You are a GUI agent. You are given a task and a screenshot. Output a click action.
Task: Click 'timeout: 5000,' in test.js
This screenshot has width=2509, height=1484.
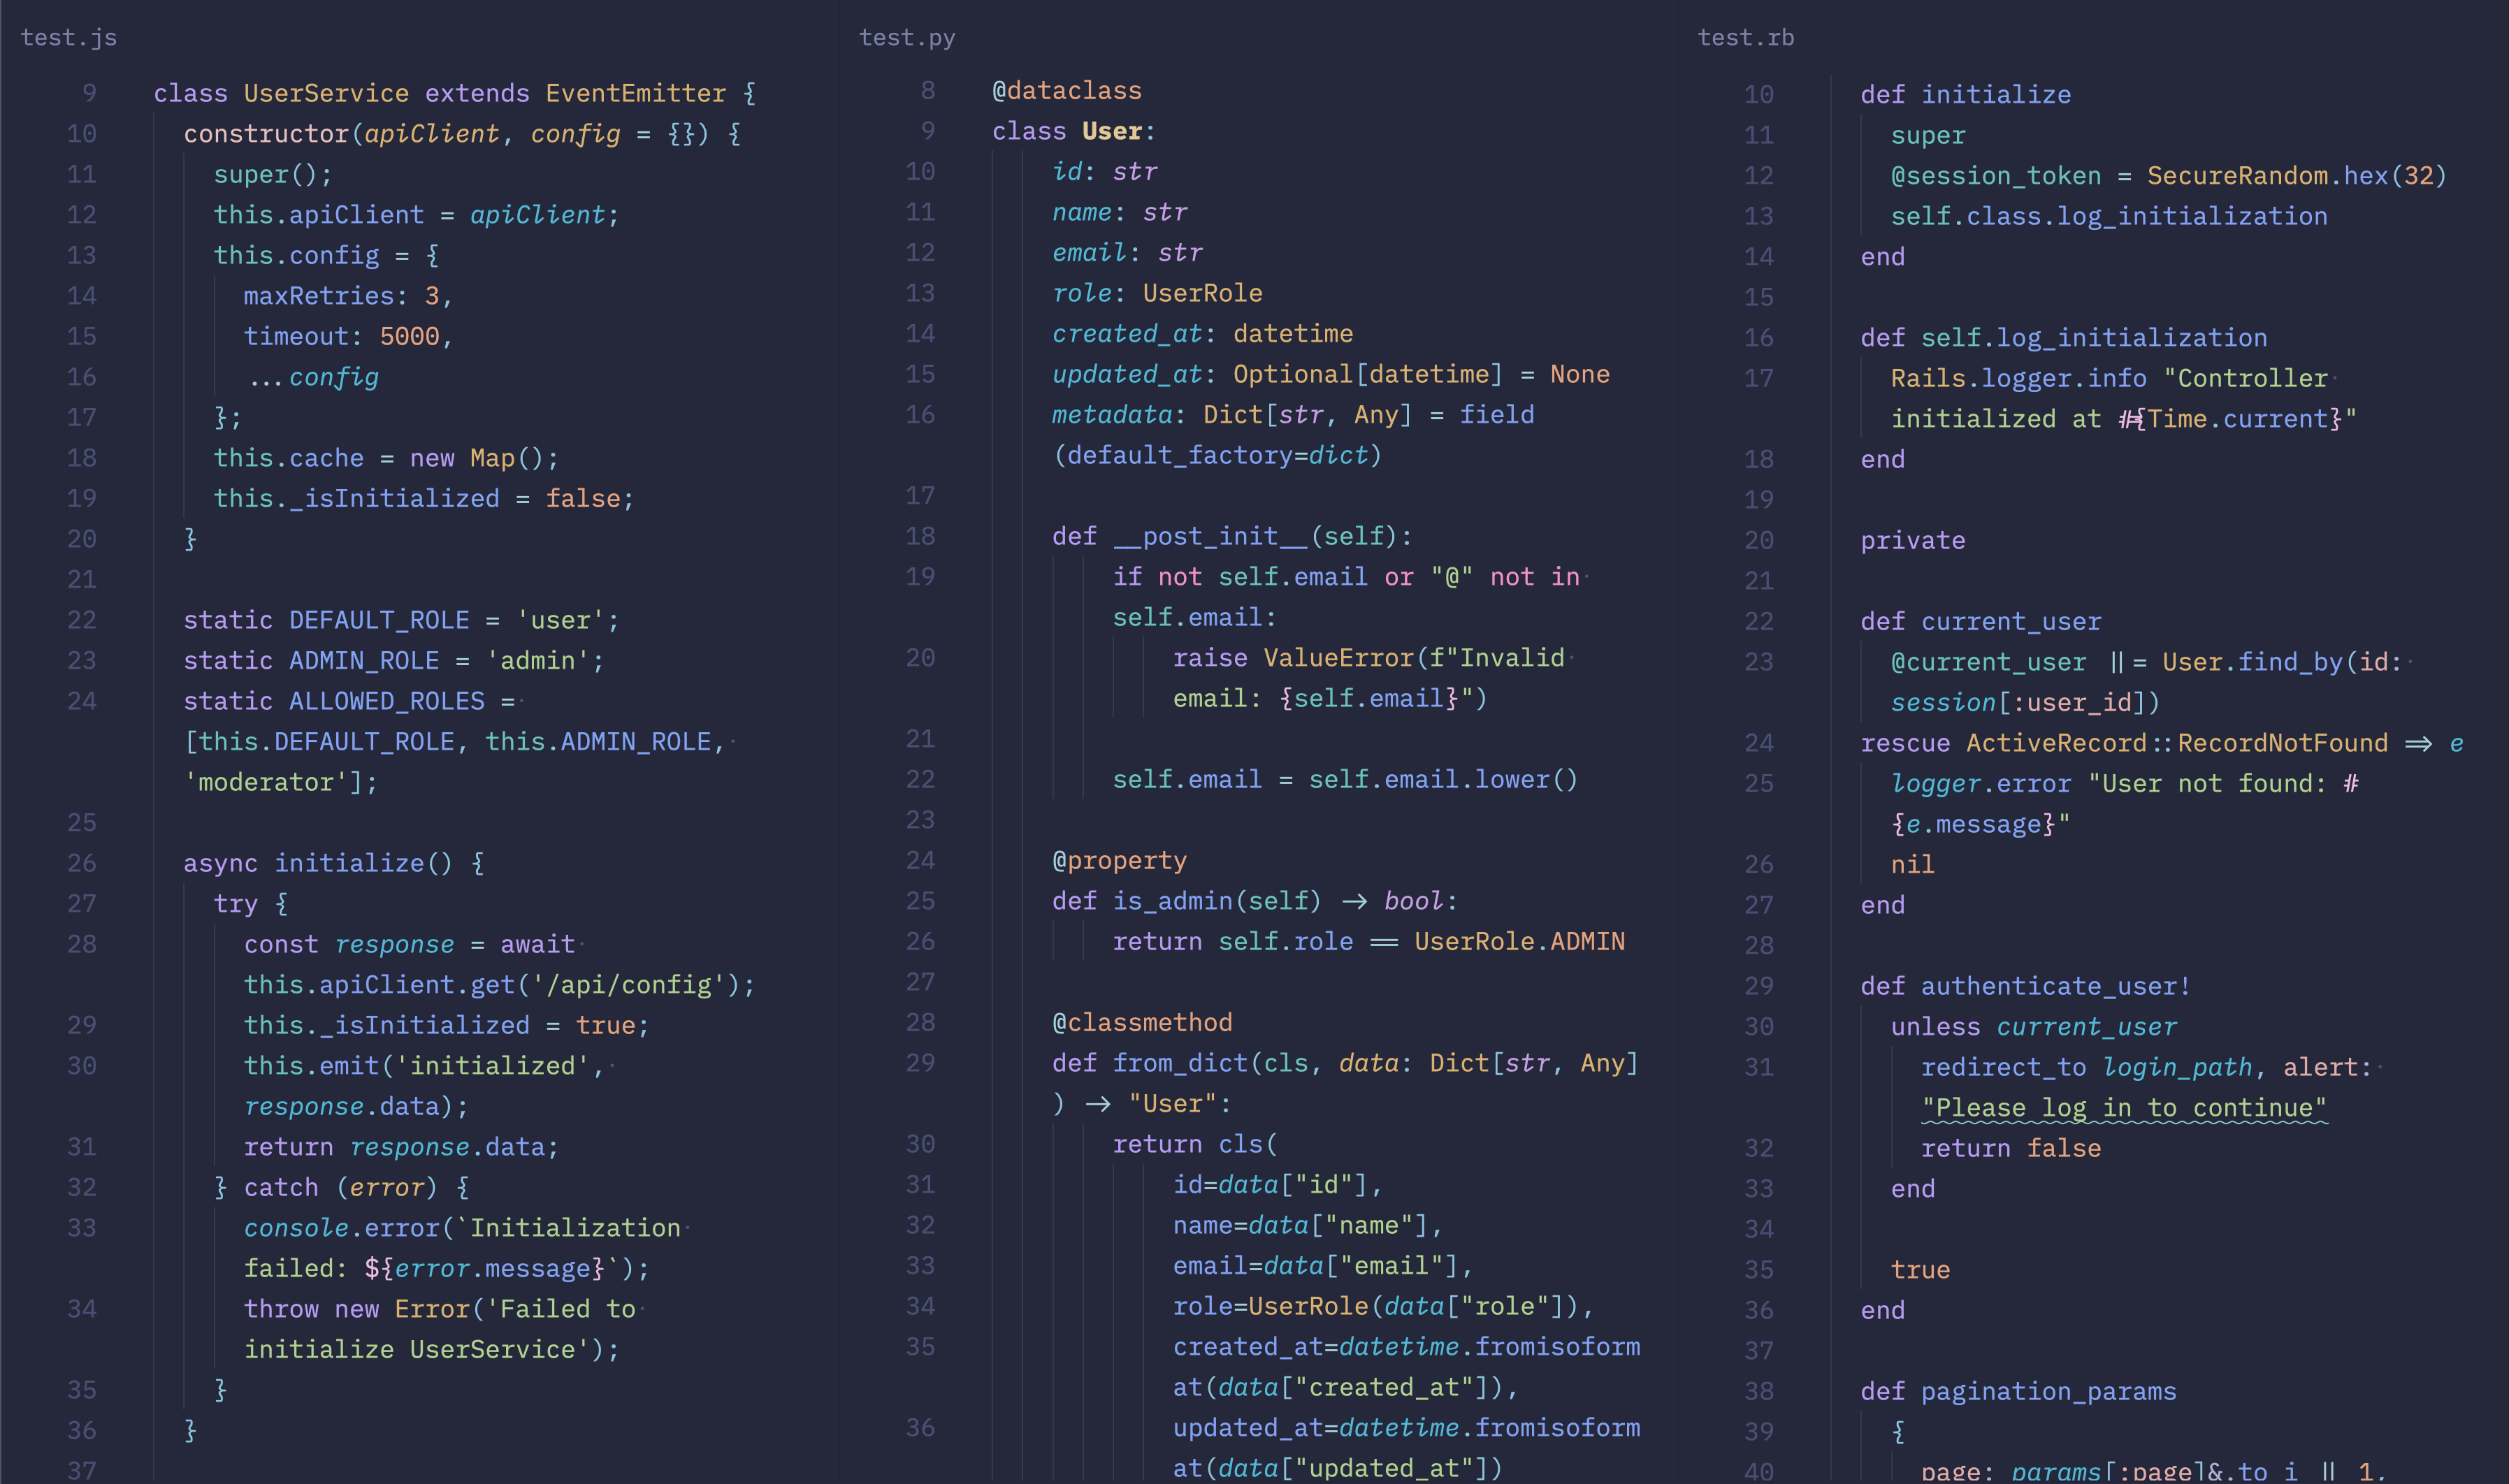[x=349, y=336]
